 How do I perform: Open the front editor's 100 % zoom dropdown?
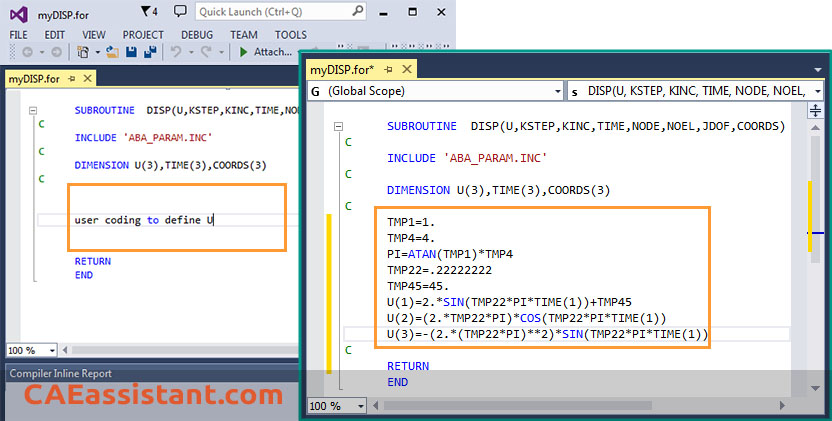tap(361, 407)
